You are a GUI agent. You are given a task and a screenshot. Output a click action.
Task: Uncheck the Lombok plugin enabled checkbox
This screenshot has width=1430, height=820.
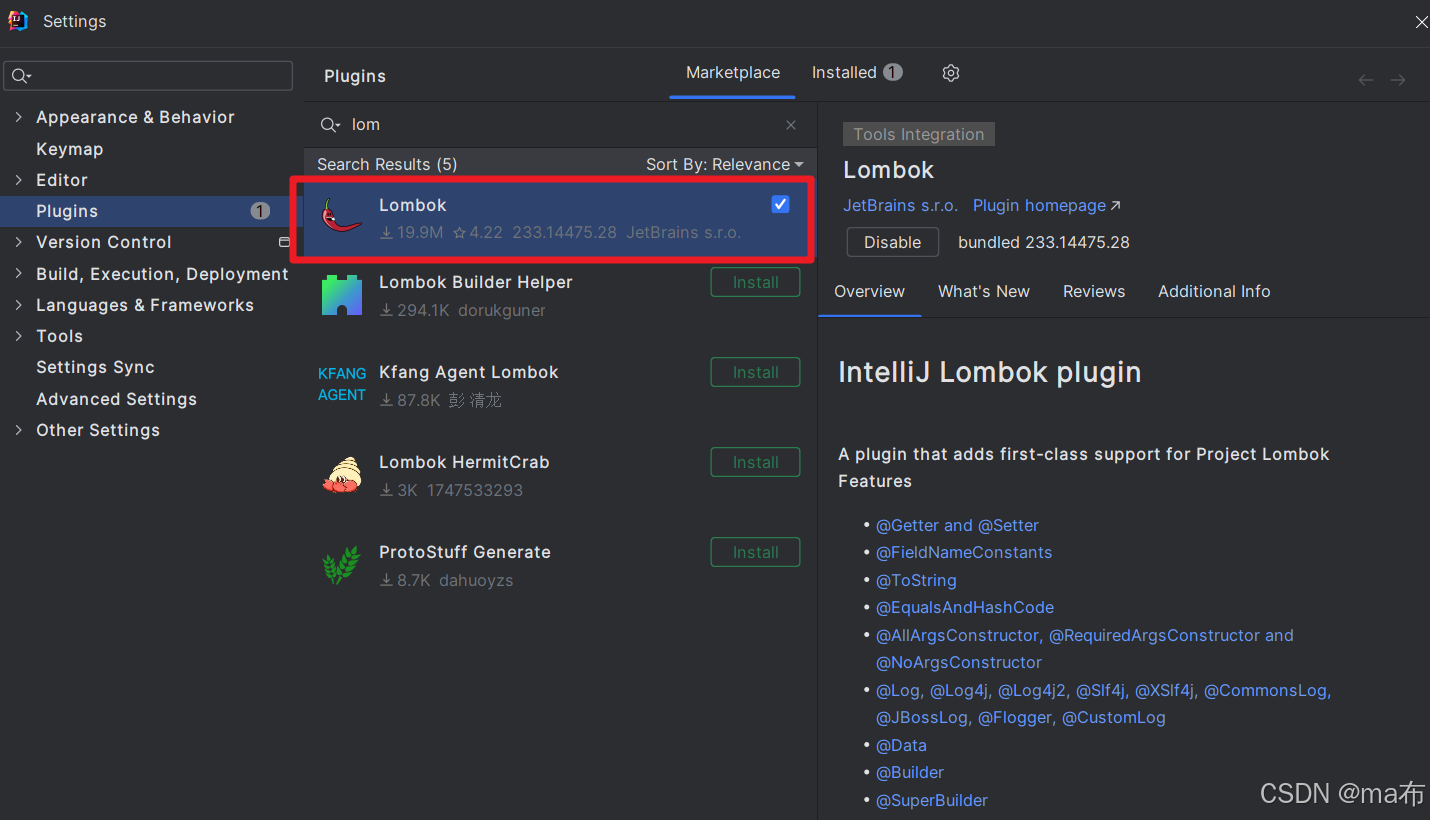coord(781,204)
